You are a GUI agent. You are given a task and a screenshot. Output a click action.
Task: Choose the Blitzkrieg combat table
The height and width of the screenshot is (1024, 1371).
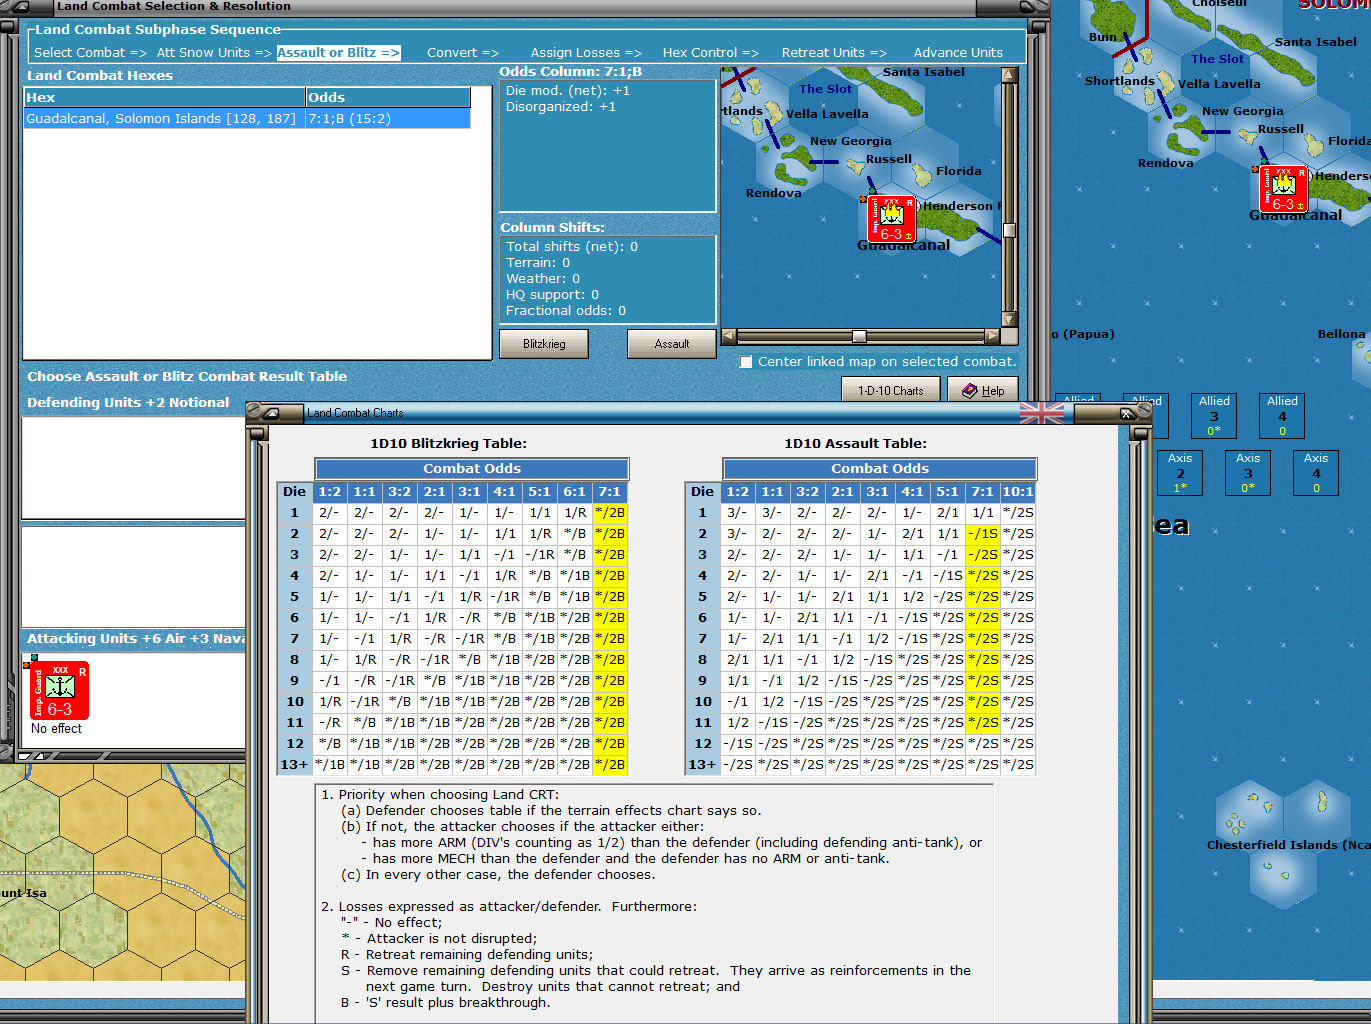point(544,344)
